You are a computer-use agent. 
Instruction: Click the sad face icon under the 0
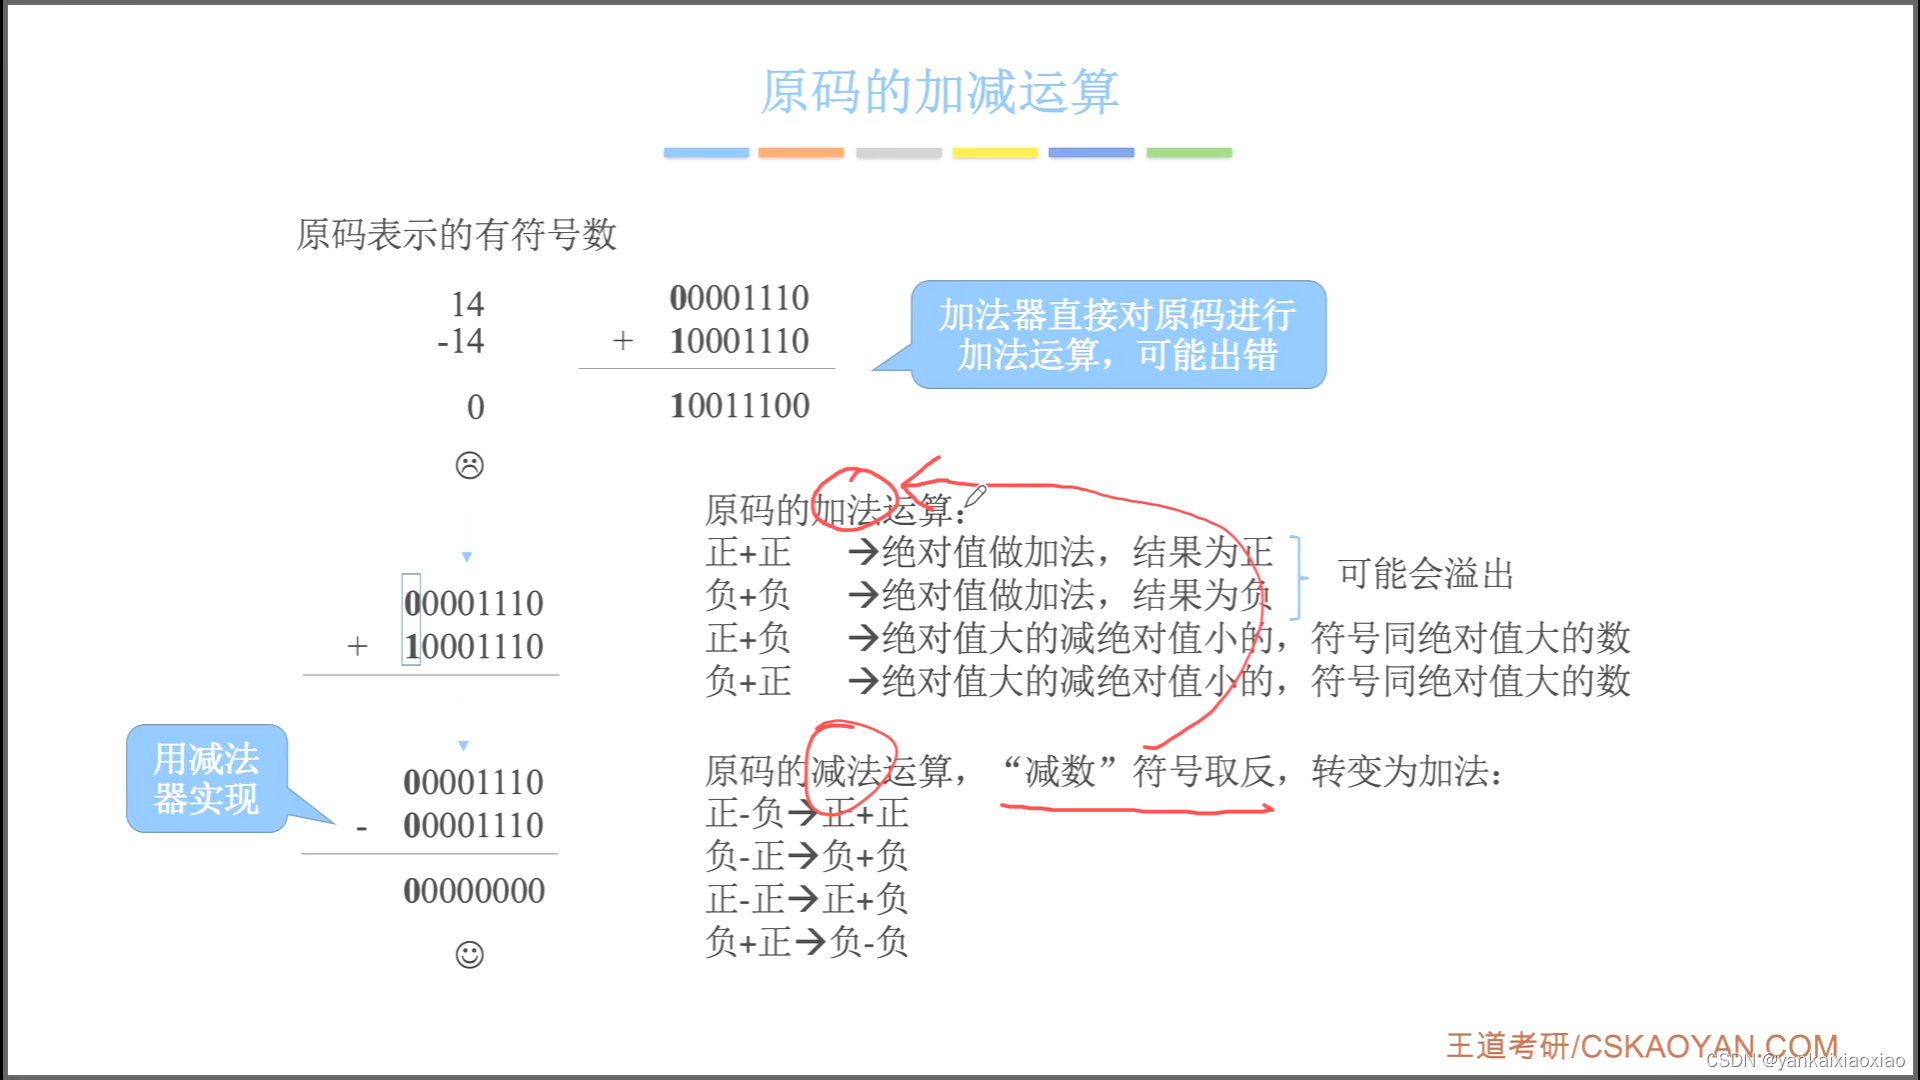tap(469, 465)
